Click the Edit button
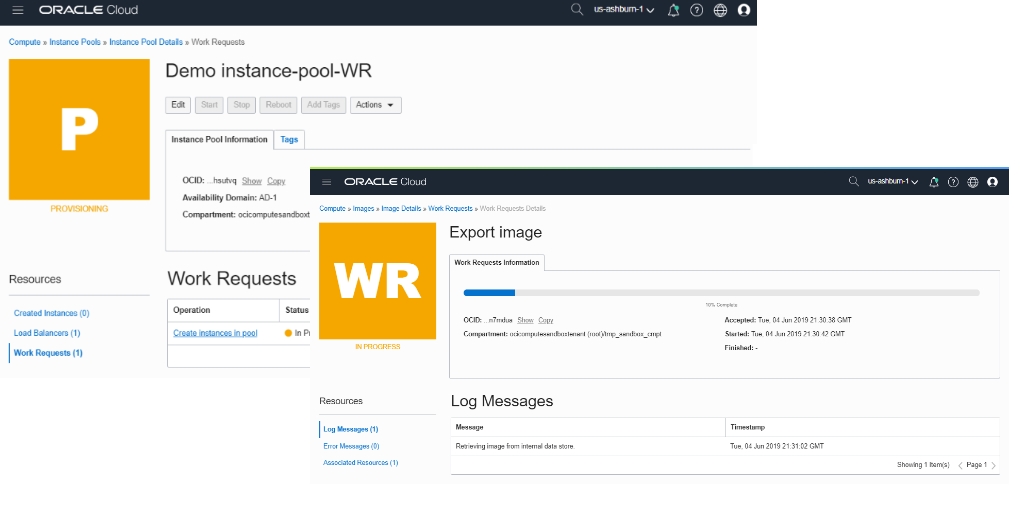 [x=178, y=105]
